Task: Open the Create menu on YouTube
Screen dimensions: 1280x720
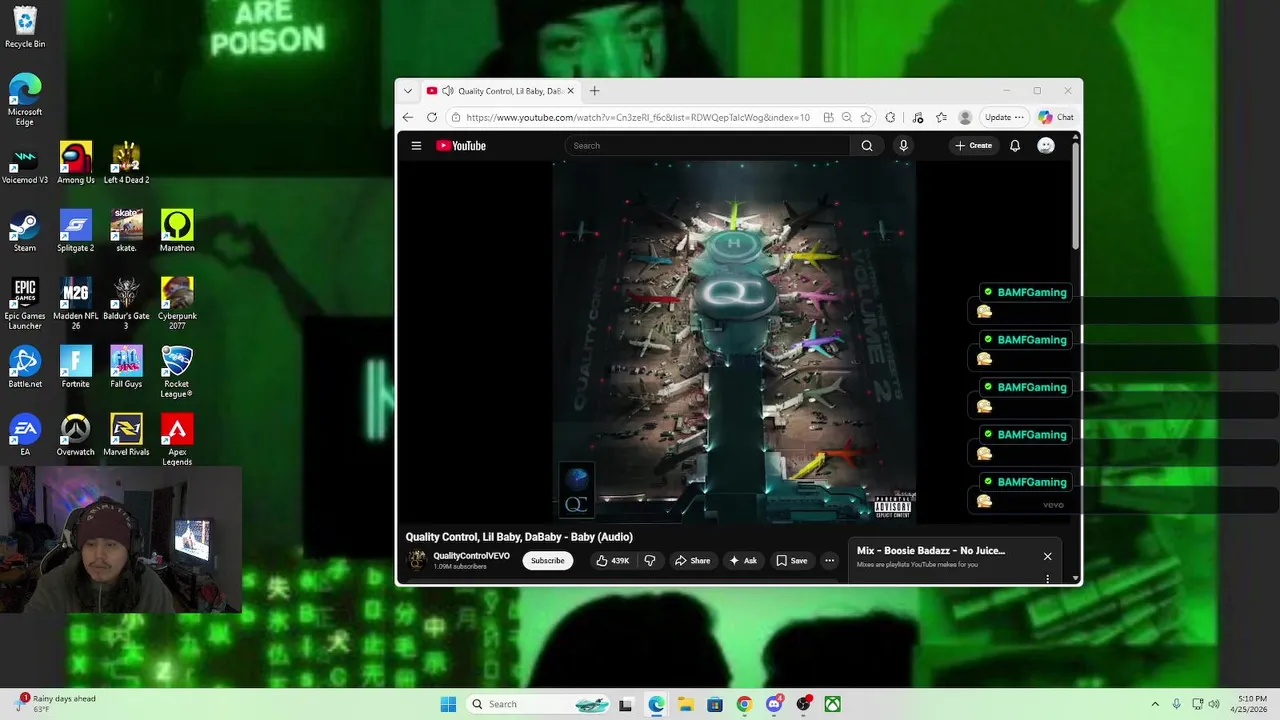Action: [x=973, y=146]
